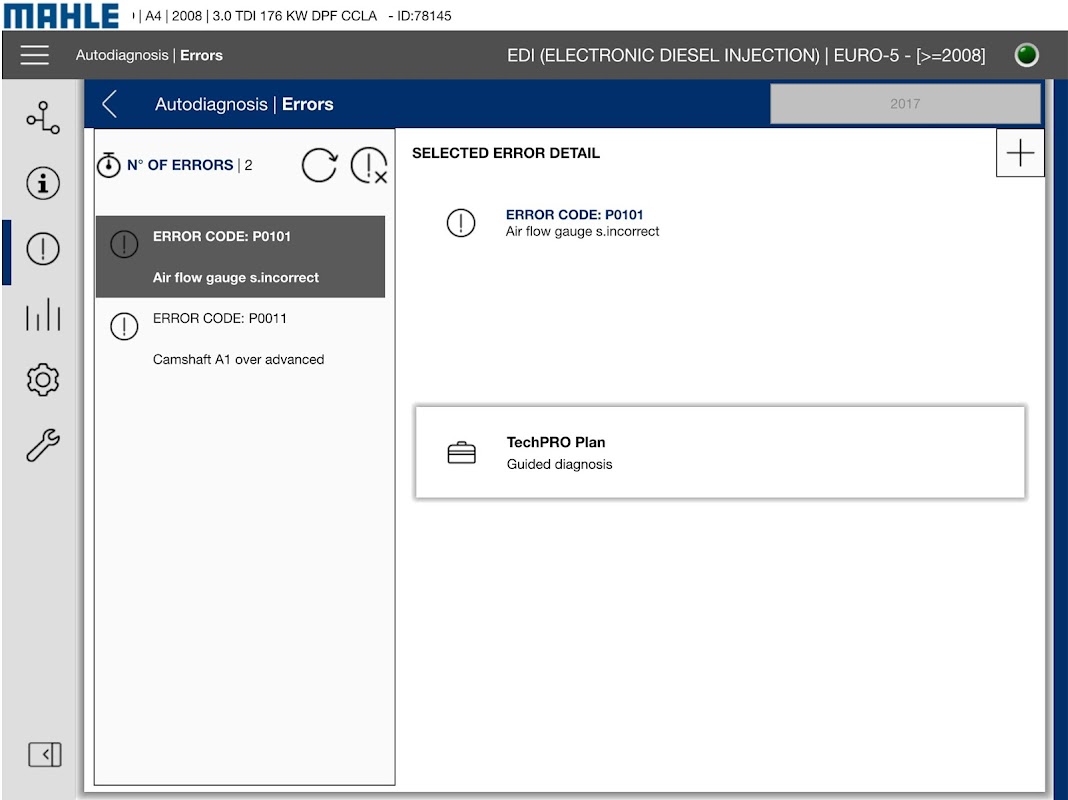This screenshot has height=800, width=1068.
Task: Open TechPRO Plan guided diagnosis
Action: pyautogui.click(x=720, y=453)
